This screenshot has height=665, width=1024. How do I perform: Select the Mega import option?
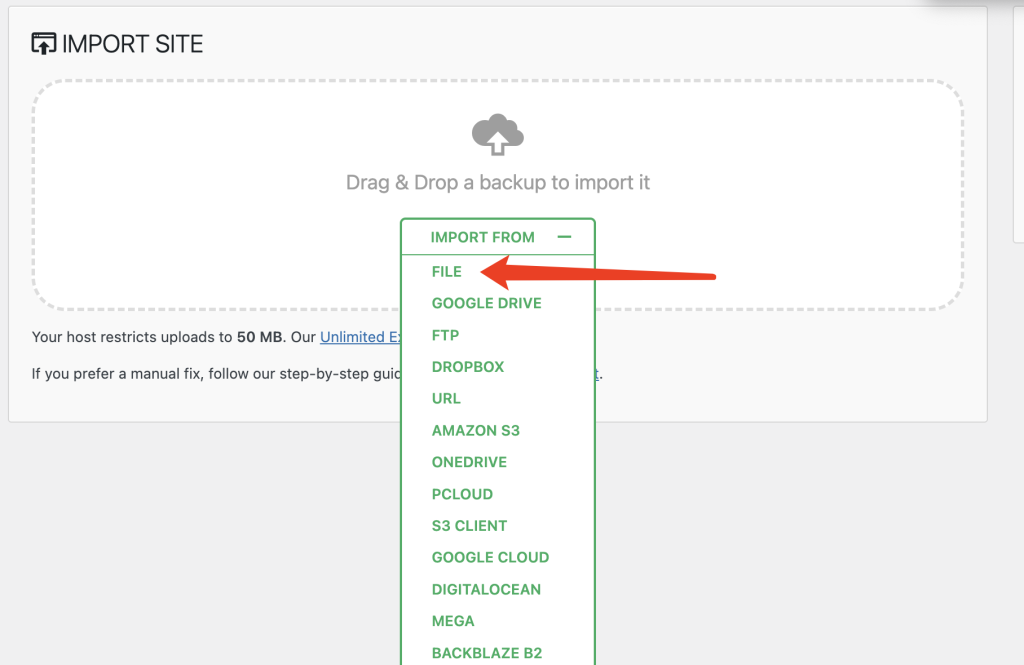point(453,621)
